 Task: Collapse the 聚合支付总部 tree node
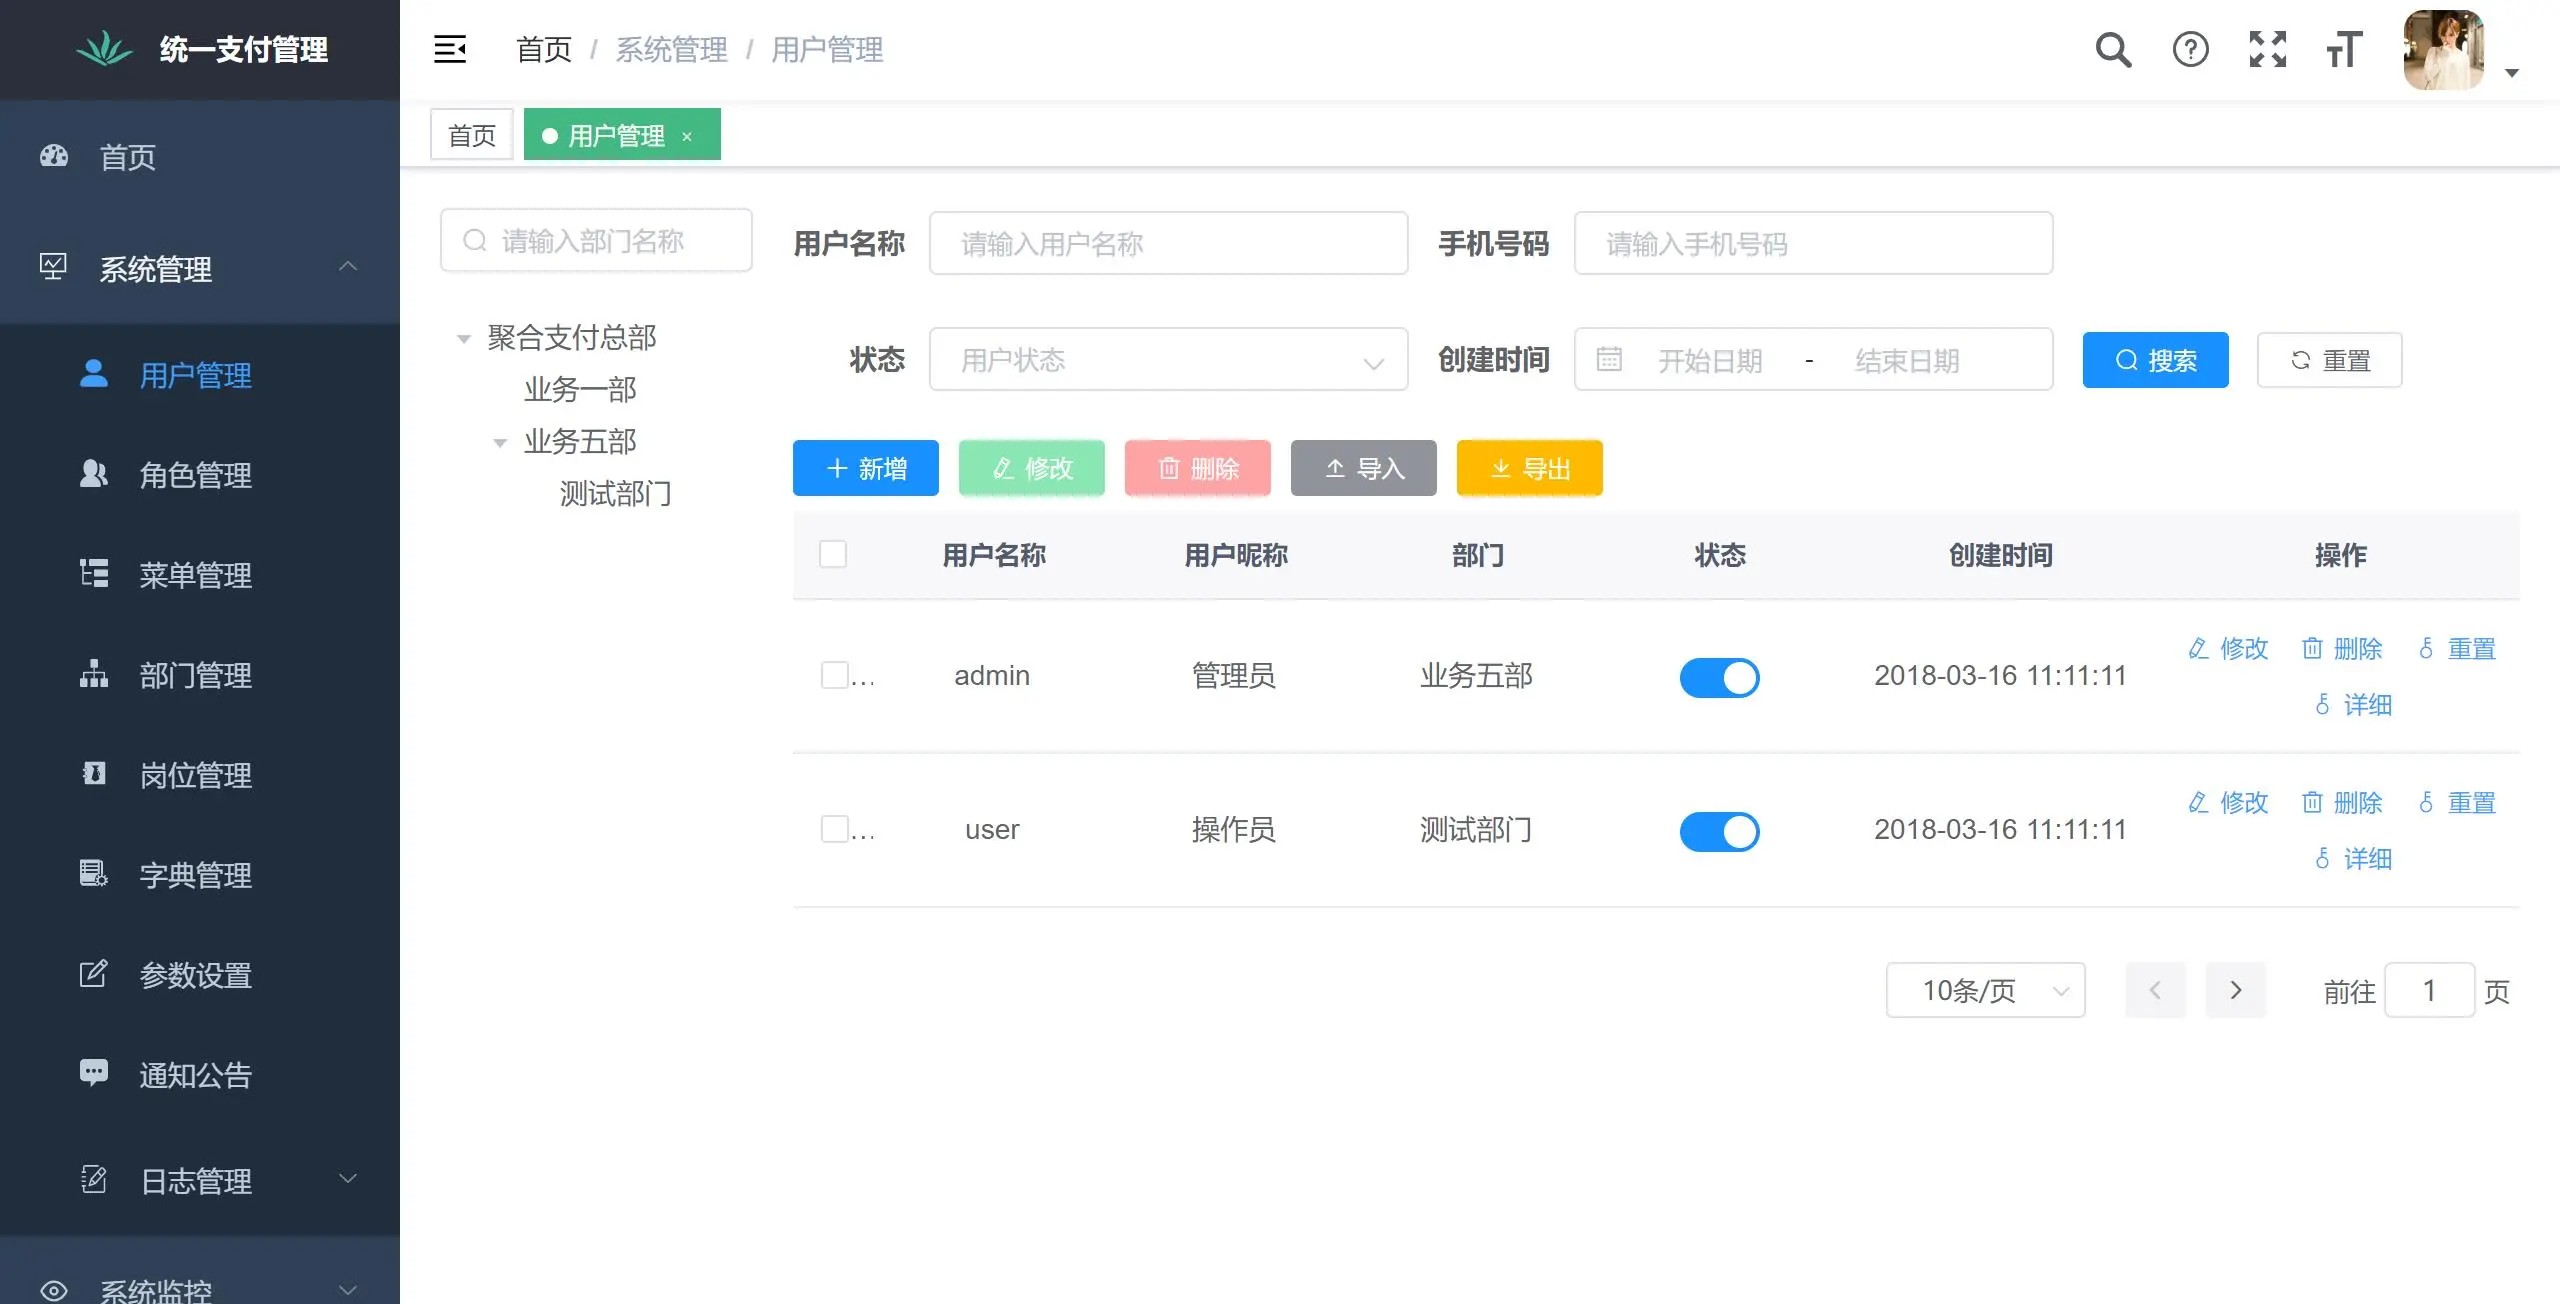click(x=464, y=339)
